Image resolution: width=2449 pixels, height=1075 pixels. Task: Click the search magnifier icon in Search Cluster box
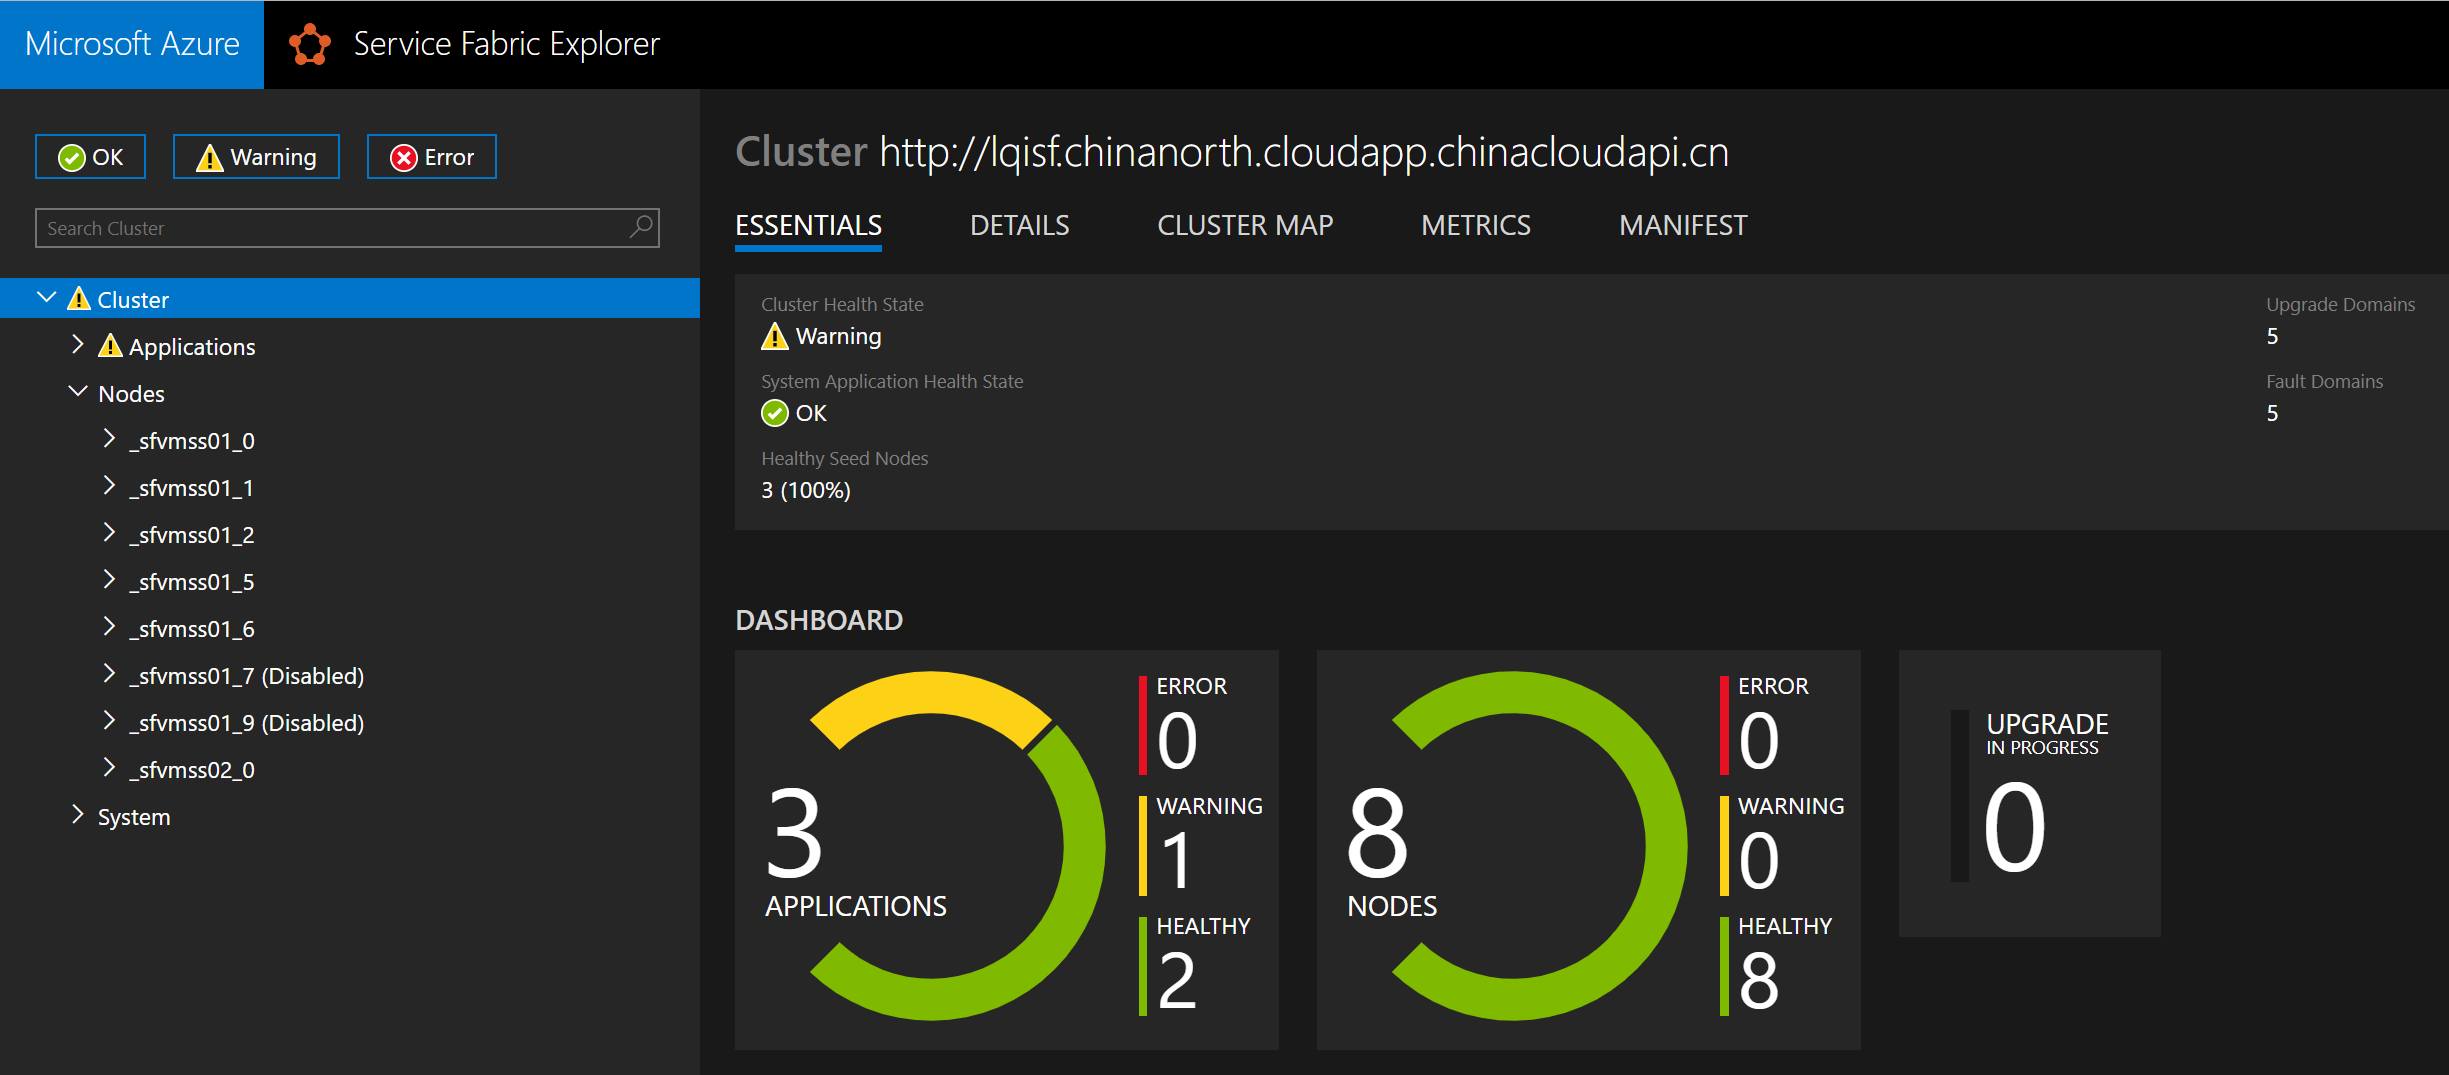pyautogui.click(x=640, y=228)
